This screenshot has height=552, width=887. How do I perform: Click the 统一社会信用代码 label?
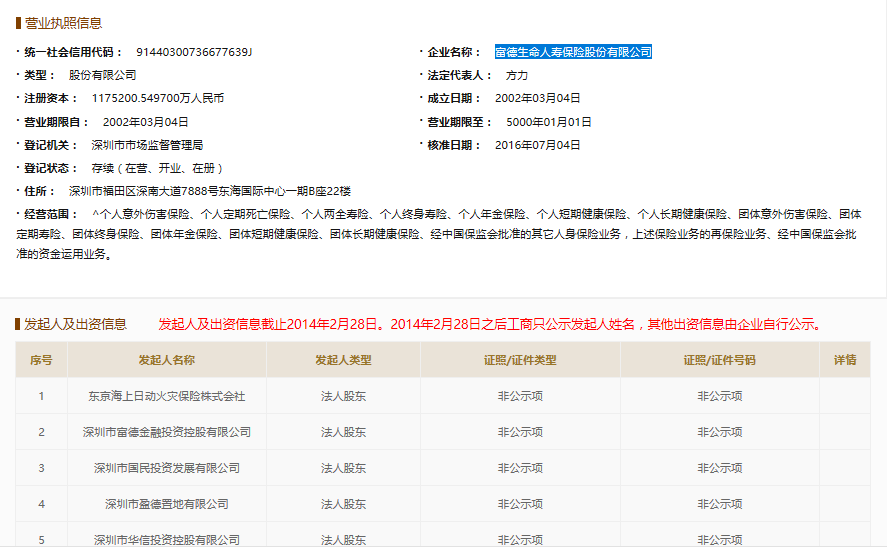pyautogui.click(x=73, y=52)
